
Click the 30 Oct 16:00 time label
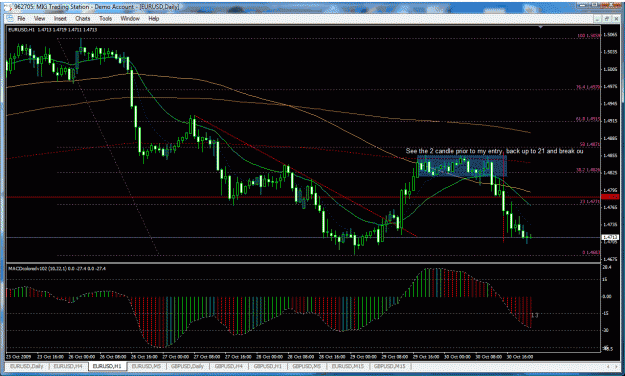(x=520, y=357)
